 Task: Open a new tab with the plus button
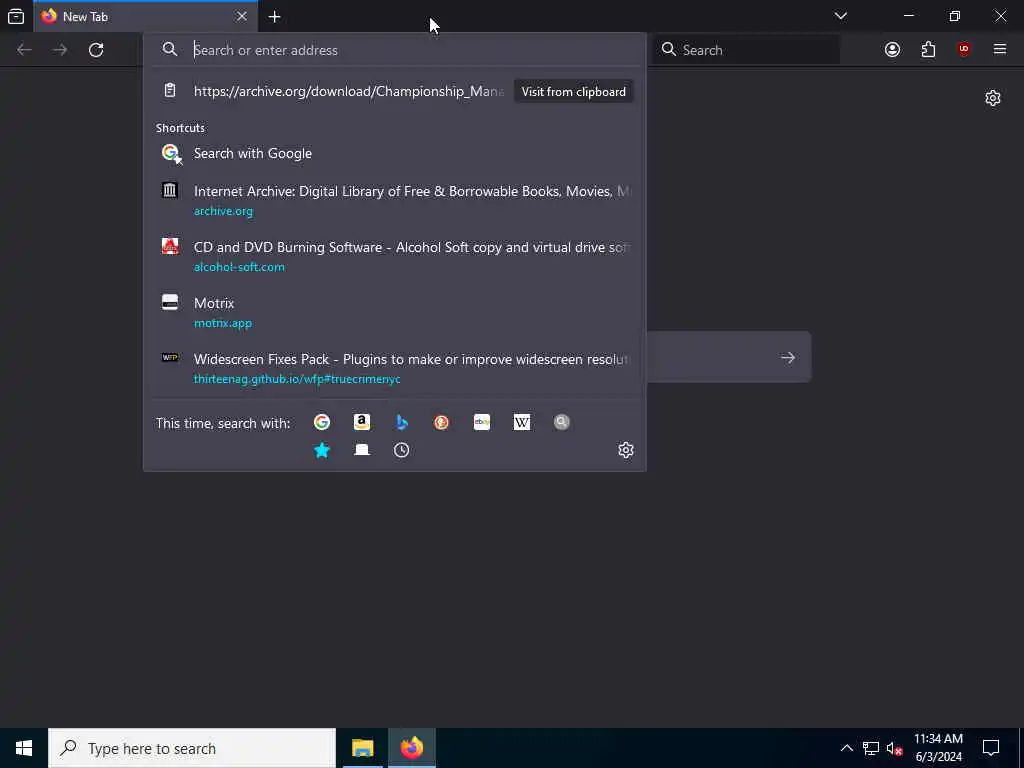274,17
